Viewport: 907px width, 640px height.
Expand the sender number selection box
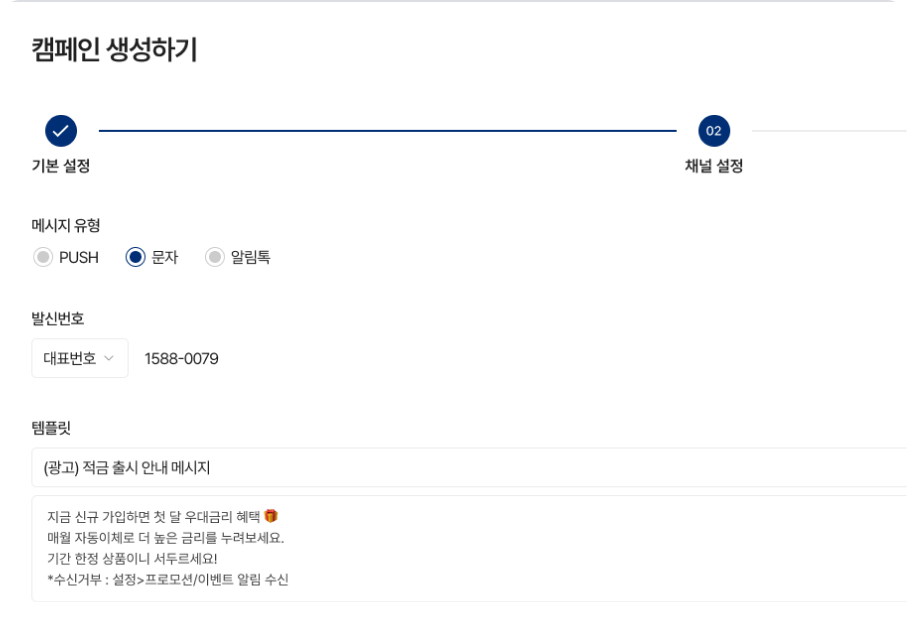click(x=79, y=357)
